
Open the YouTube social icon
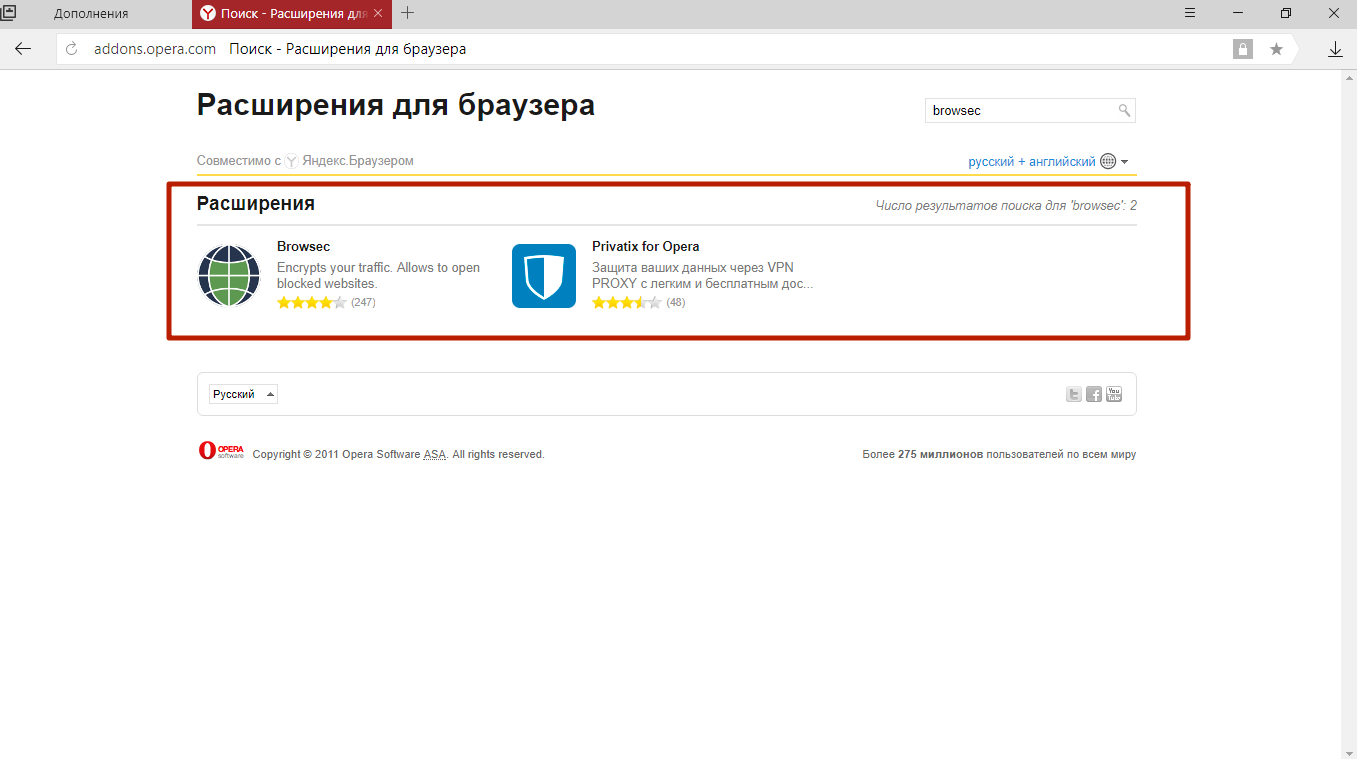click(1114, 394)
